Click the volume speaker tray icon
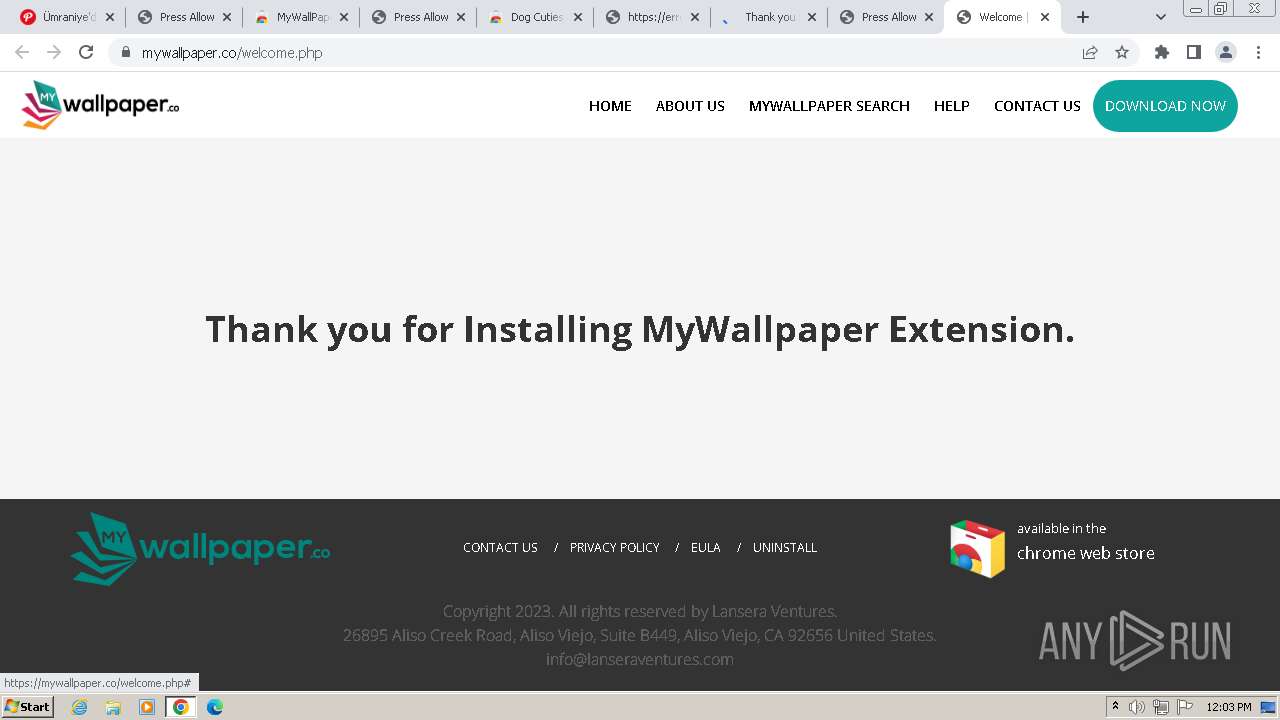Viewport: 1280px width, 720px height. (1137, 707)
